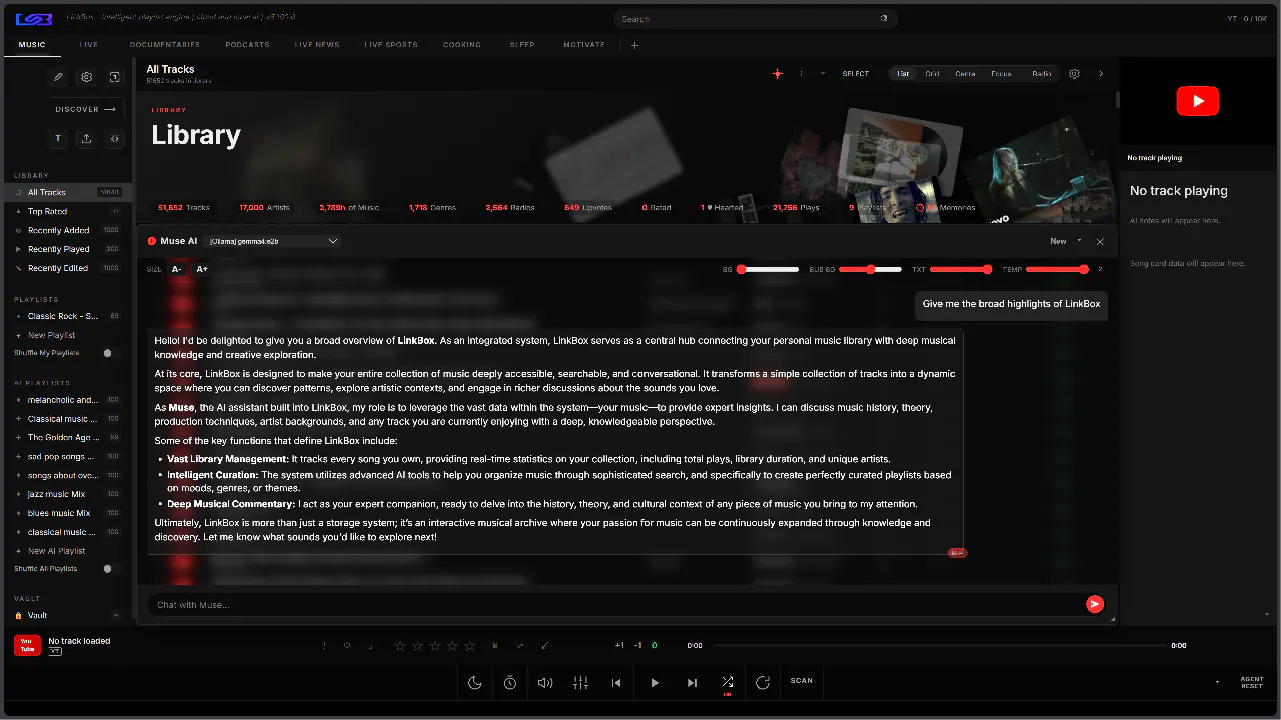Click the repeat loop icon

[x=763, y=682]
